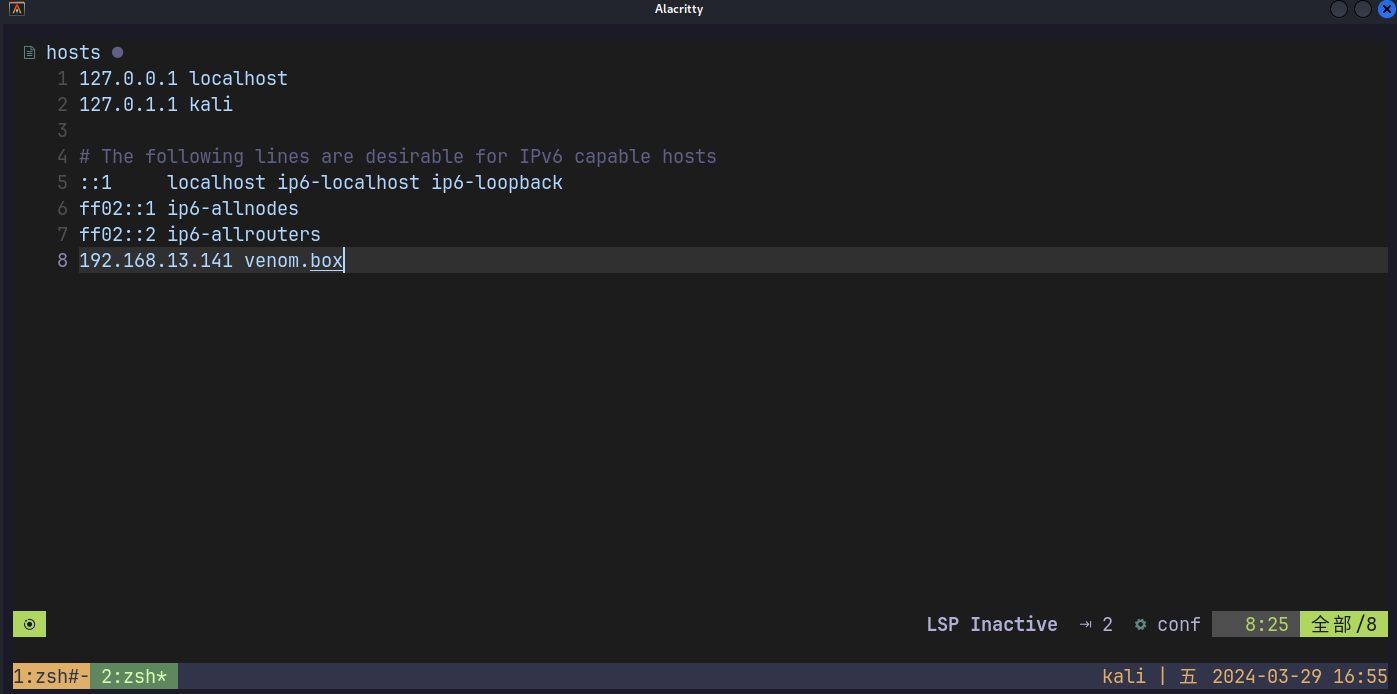Screen dimensions: 1397x694
Task: Click the LSP Inactive status label
Action: pos(991,625)
